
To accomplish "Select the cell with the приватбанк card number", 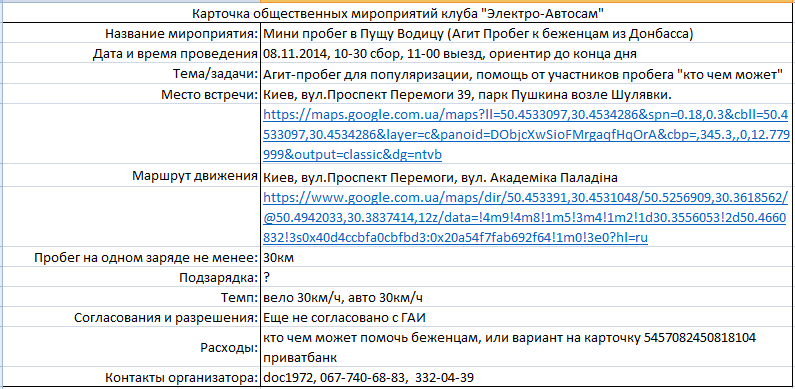I will 526,348.
